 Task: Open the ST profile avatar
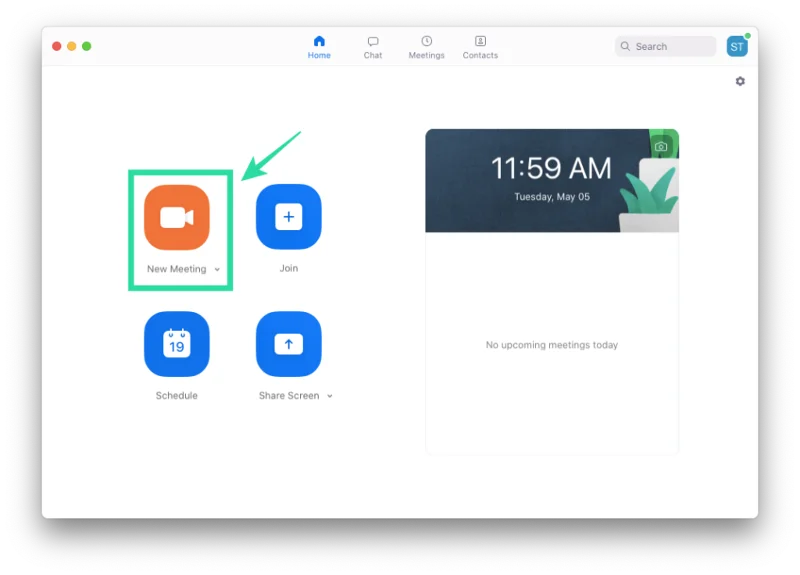point(737,46)
